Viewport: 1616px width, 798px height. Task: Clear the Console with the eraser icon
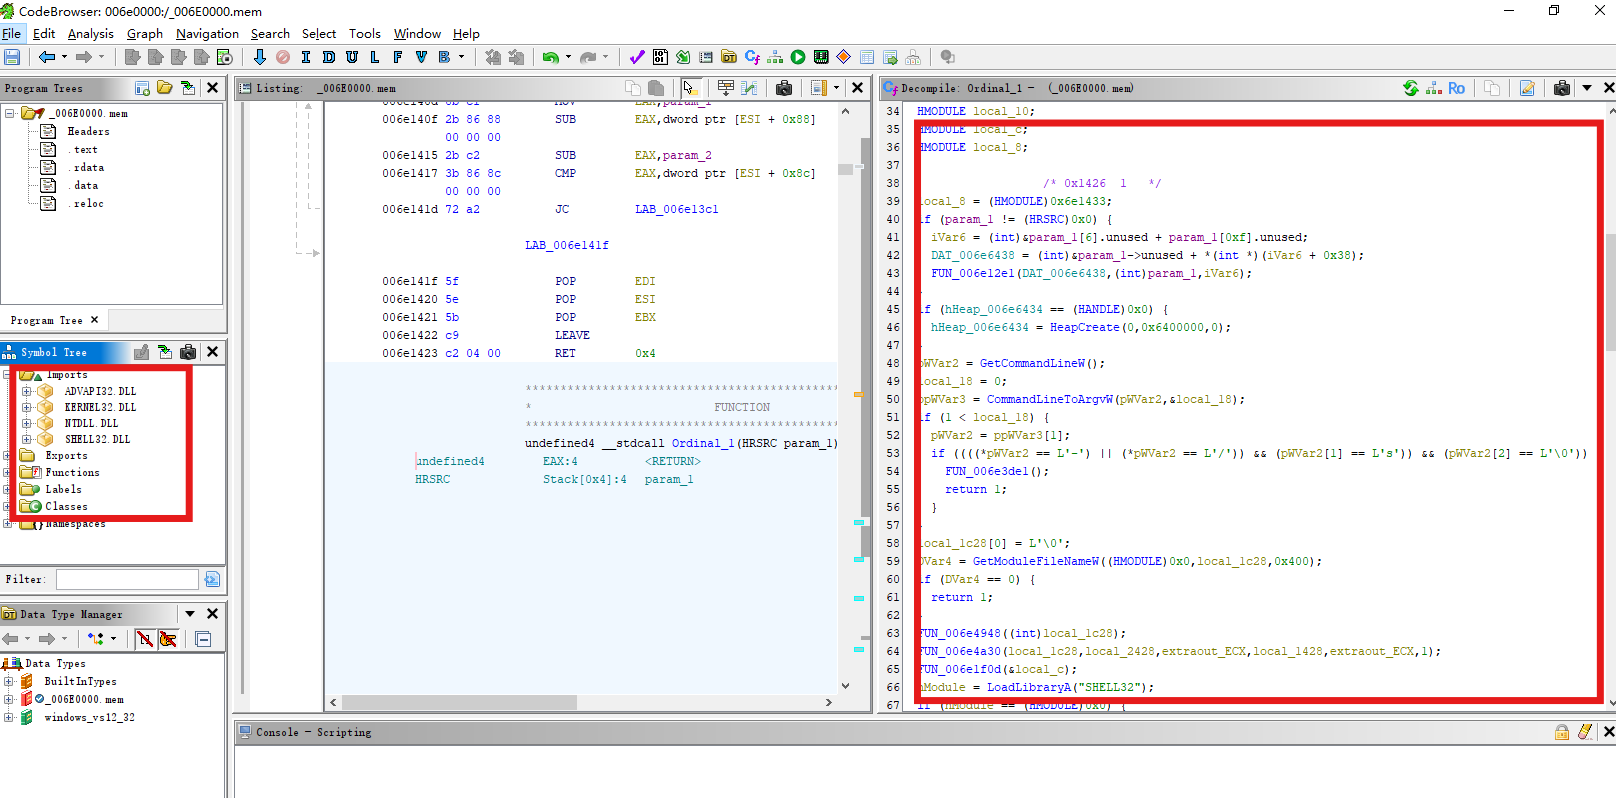pos(1585,732)
